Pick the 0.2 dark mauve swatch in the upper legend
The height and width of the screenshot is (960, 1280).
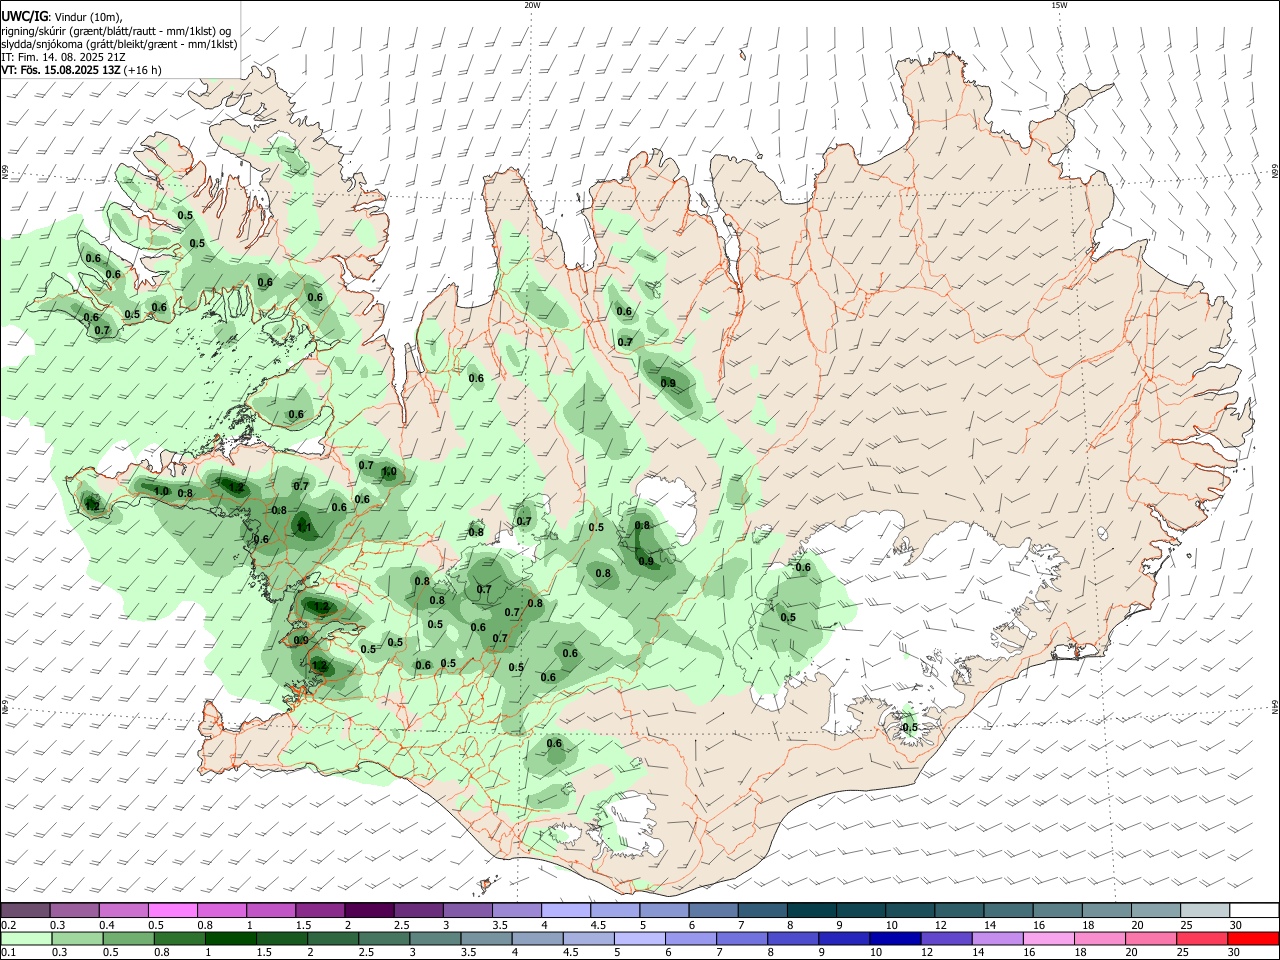click(x=25, y=910)
